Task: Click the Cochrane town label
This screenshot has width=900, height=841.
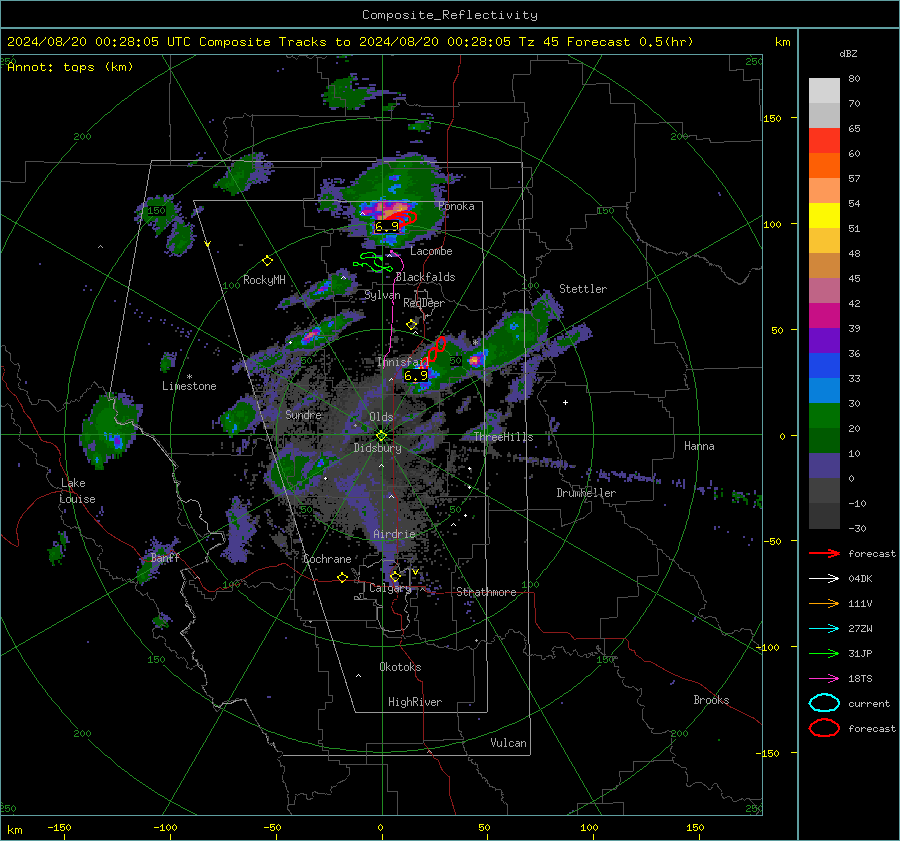Action: 327,559
